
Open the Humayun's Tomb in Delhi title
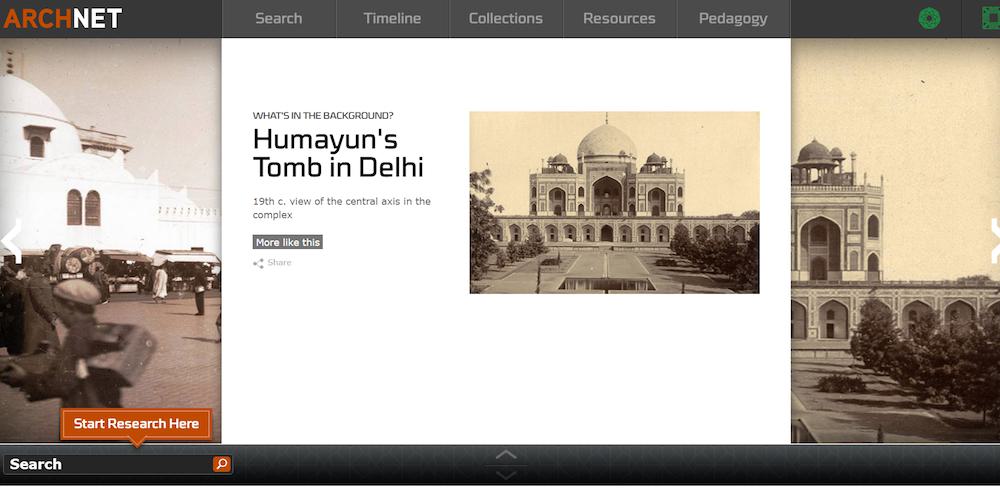(x=338, y=152)
